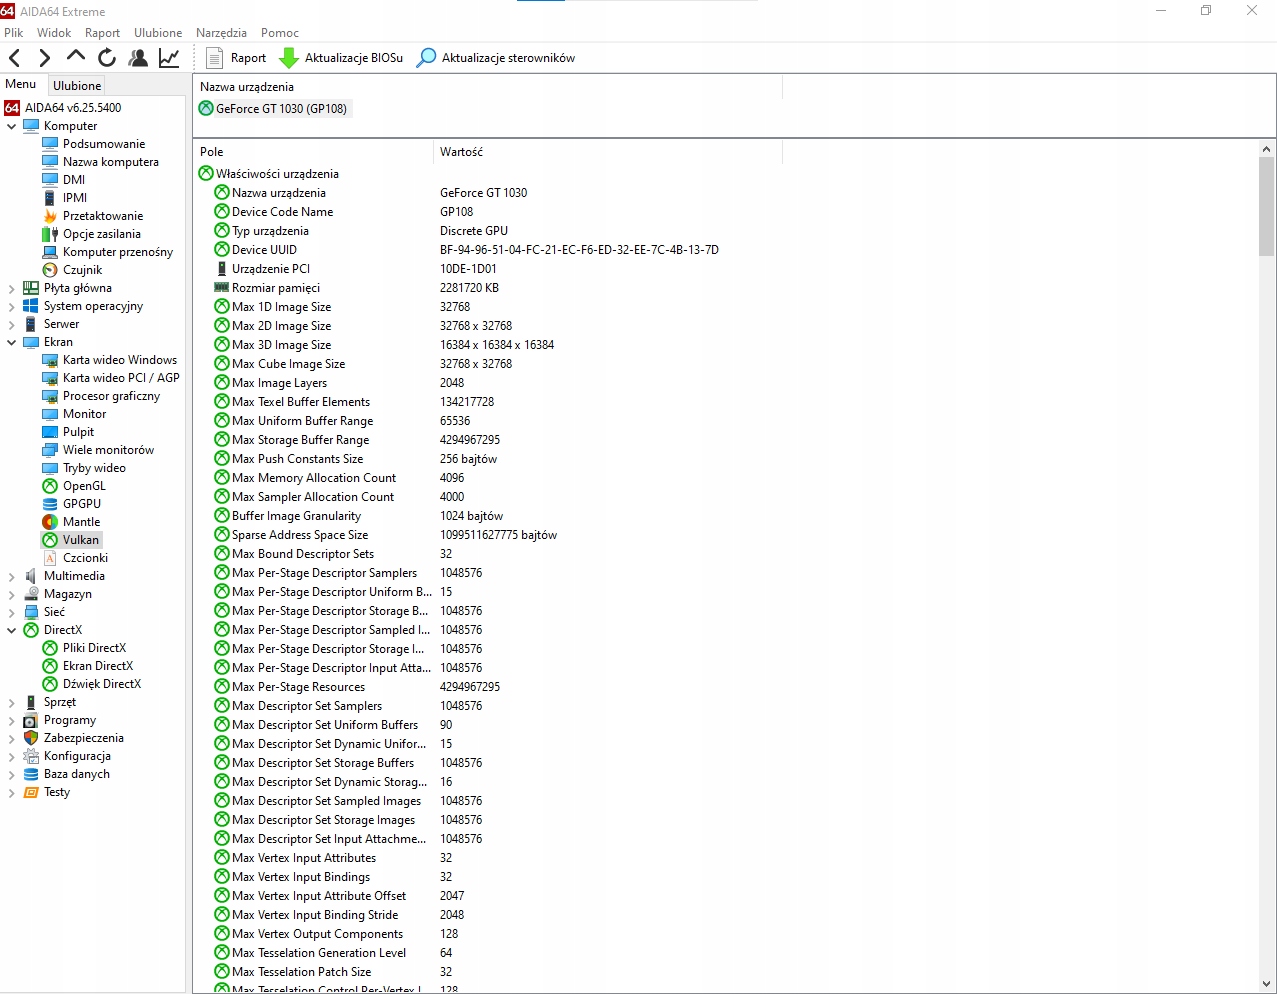This screenshot has height=994, width=1277.
Task: Select Pliki DirectX tree item
Action: coord(85,648)
